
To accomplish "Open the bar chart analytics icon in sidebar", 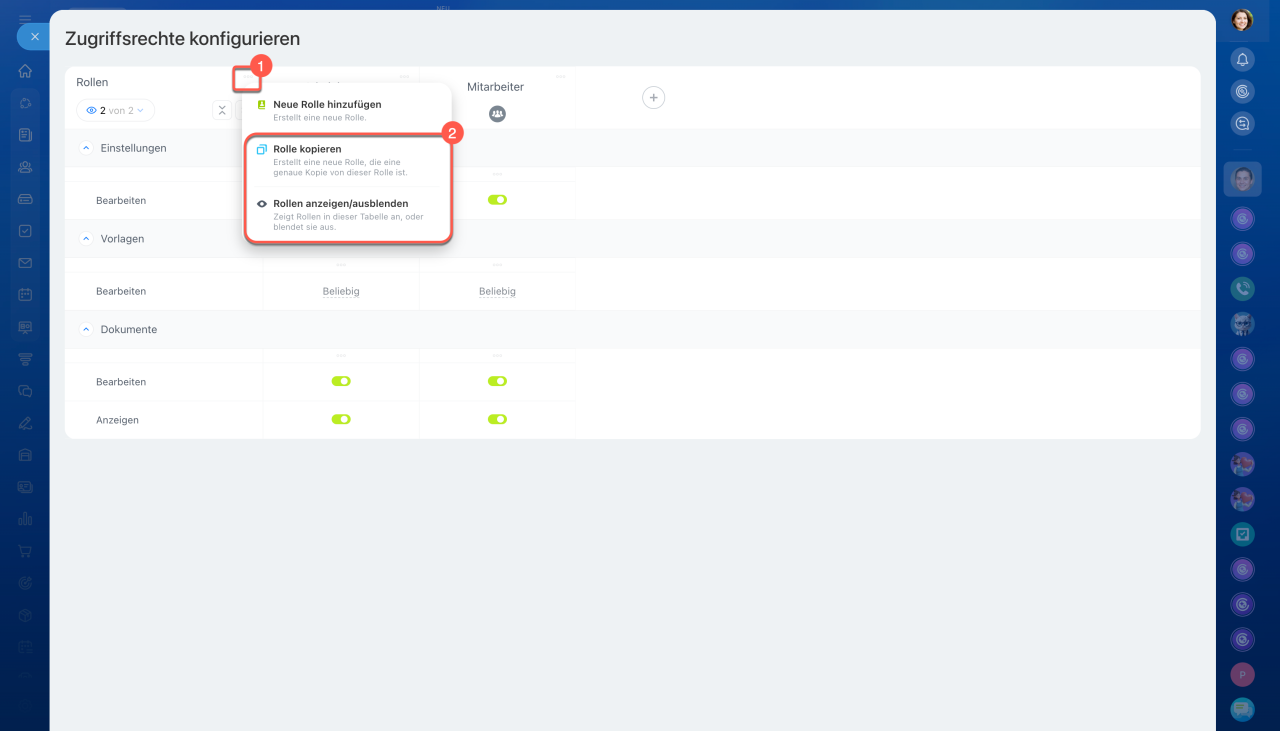I will coord(25,519).
